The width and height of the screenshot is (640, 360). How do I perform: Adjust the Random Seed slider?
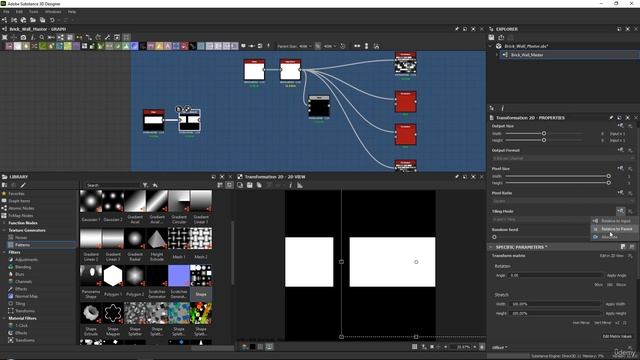(494, 237)
